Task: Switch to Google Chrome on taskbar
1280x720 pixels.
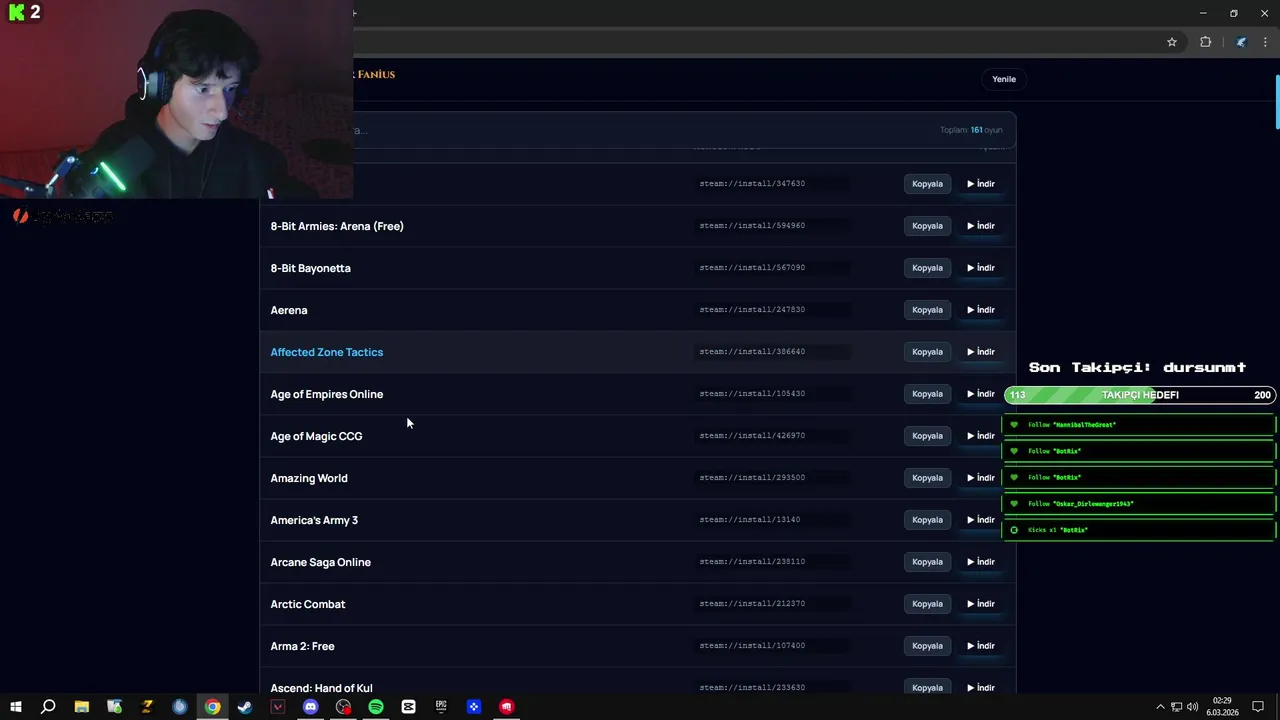Action: 212,707
